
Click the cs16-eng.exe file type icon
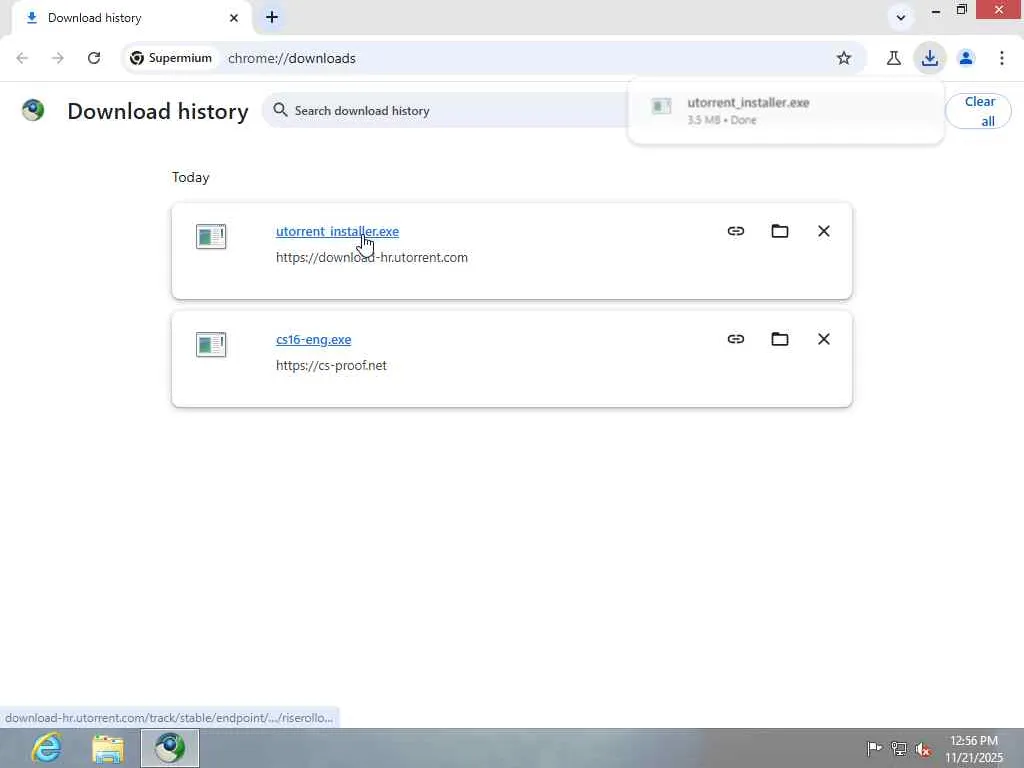click(211, 344)
